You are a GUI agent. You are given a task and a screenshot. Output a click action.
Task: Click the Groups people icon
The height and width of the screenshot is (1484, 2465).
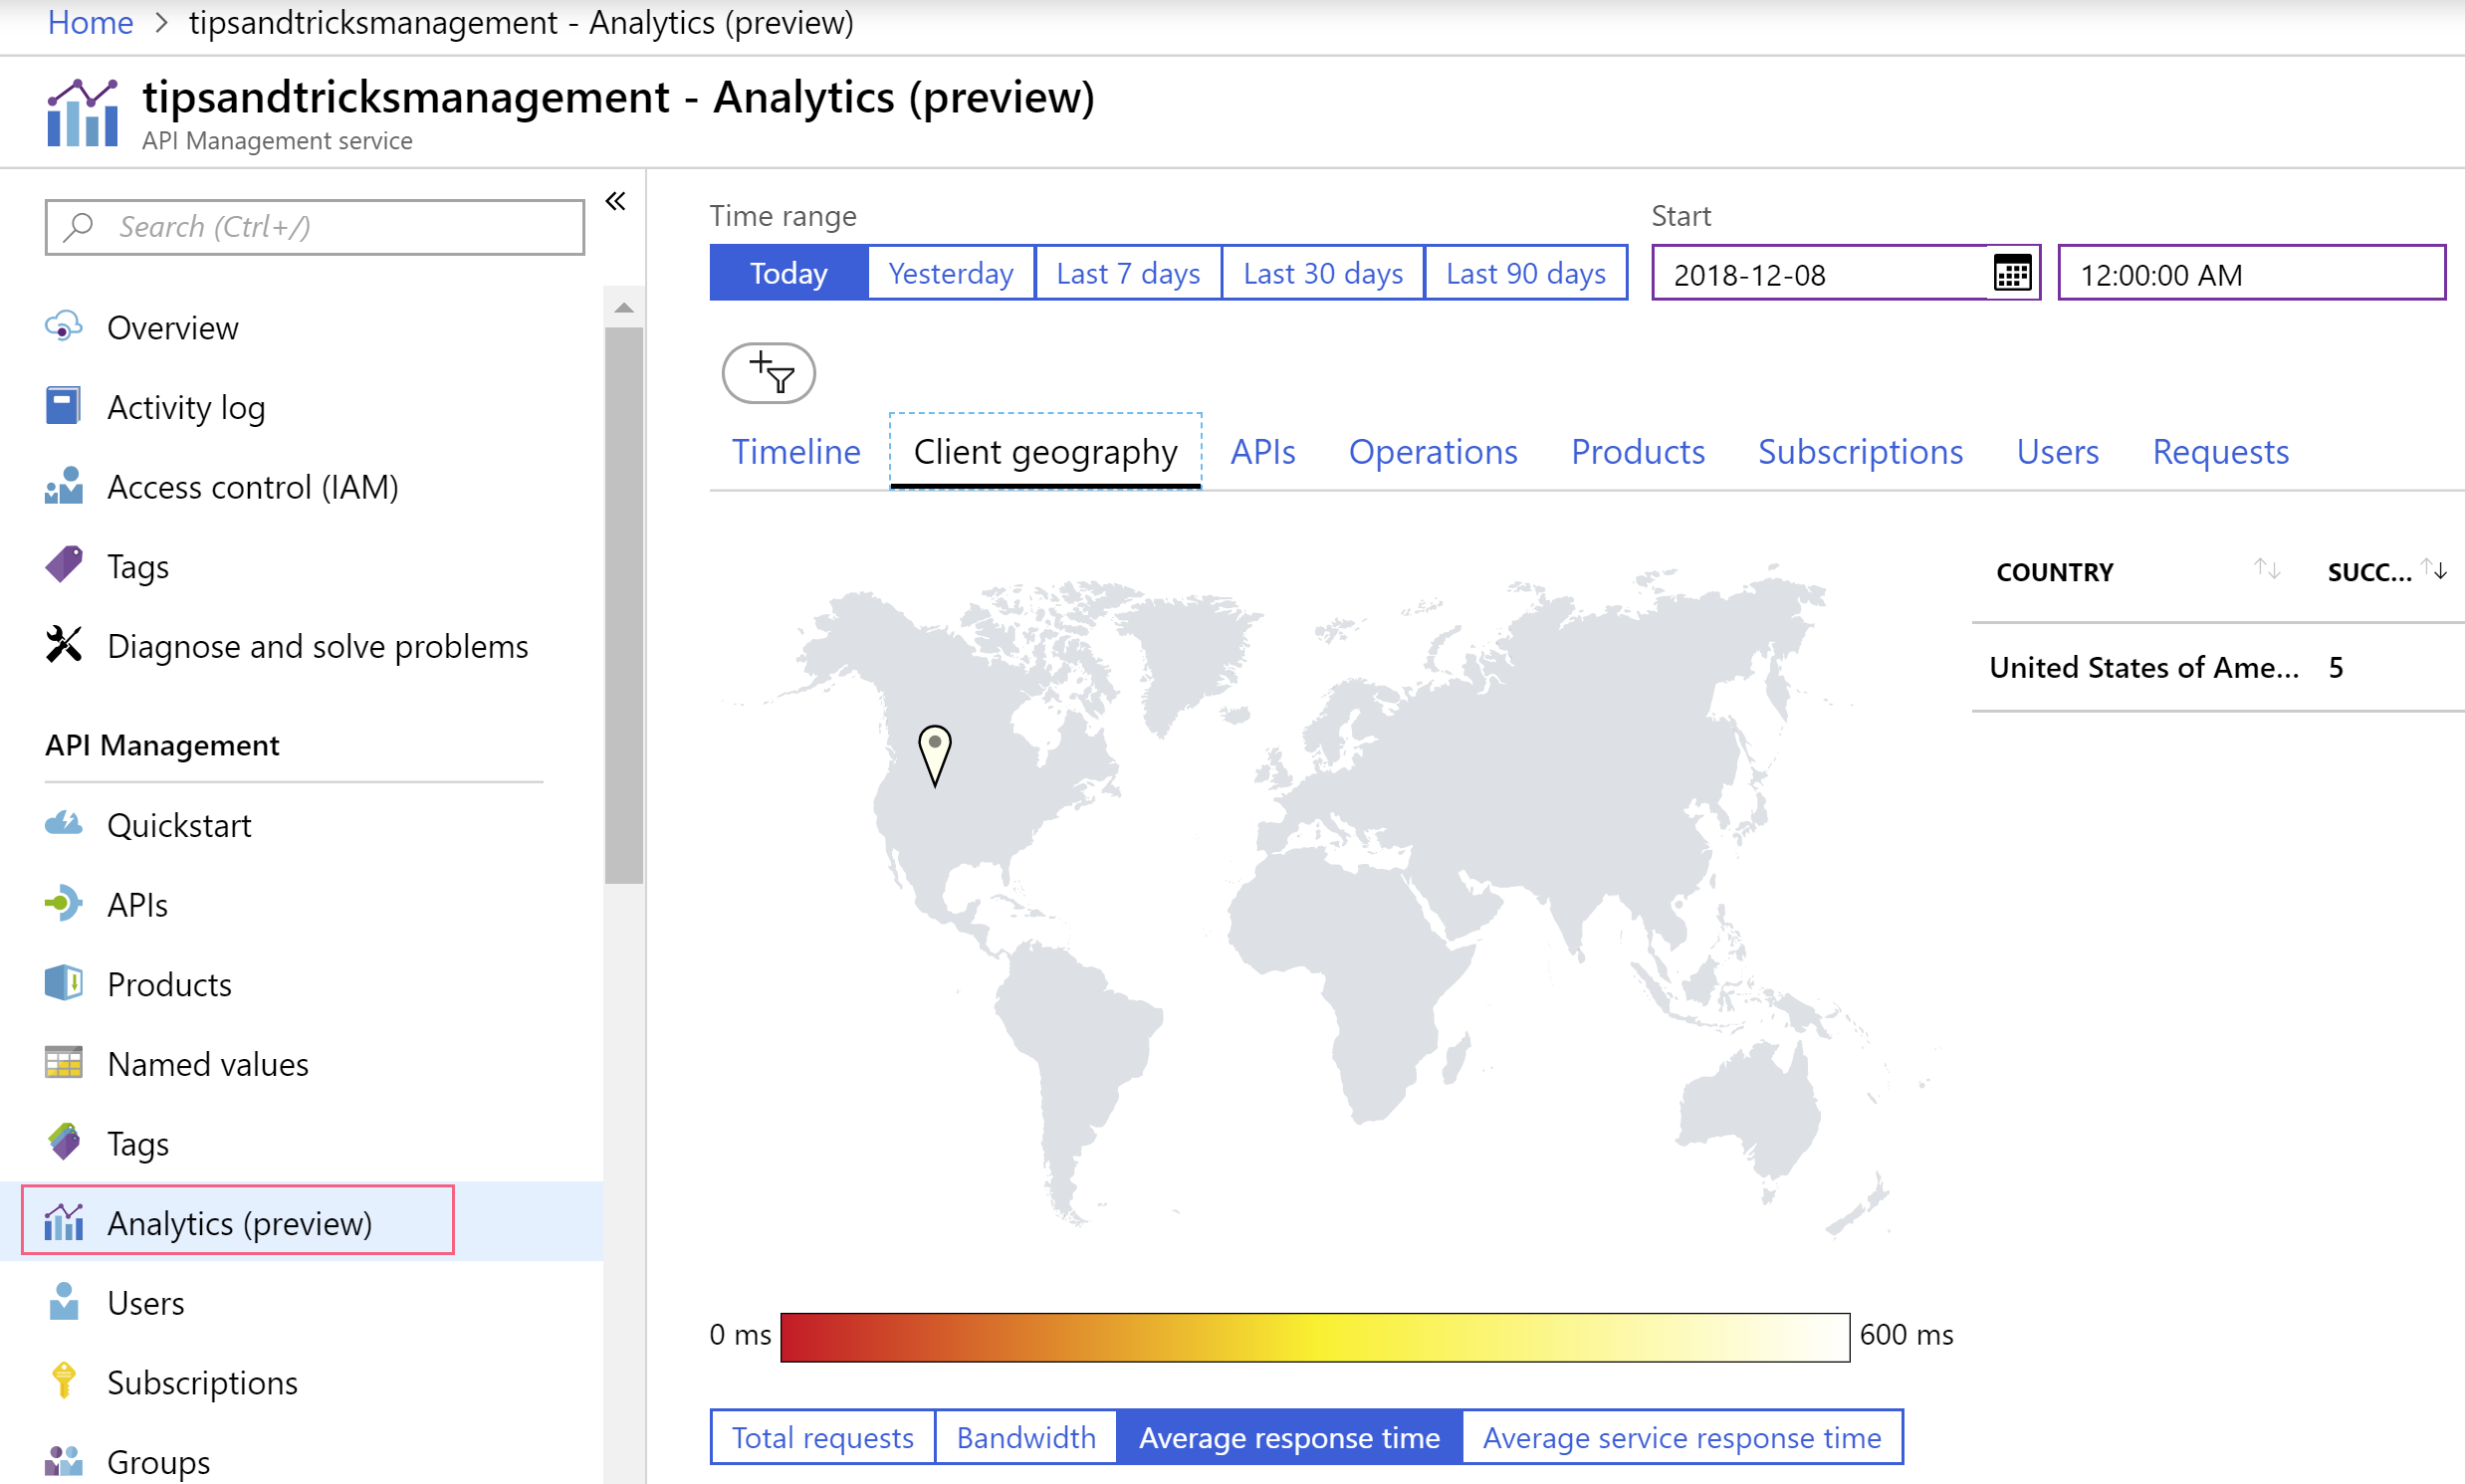[64, 1461]
